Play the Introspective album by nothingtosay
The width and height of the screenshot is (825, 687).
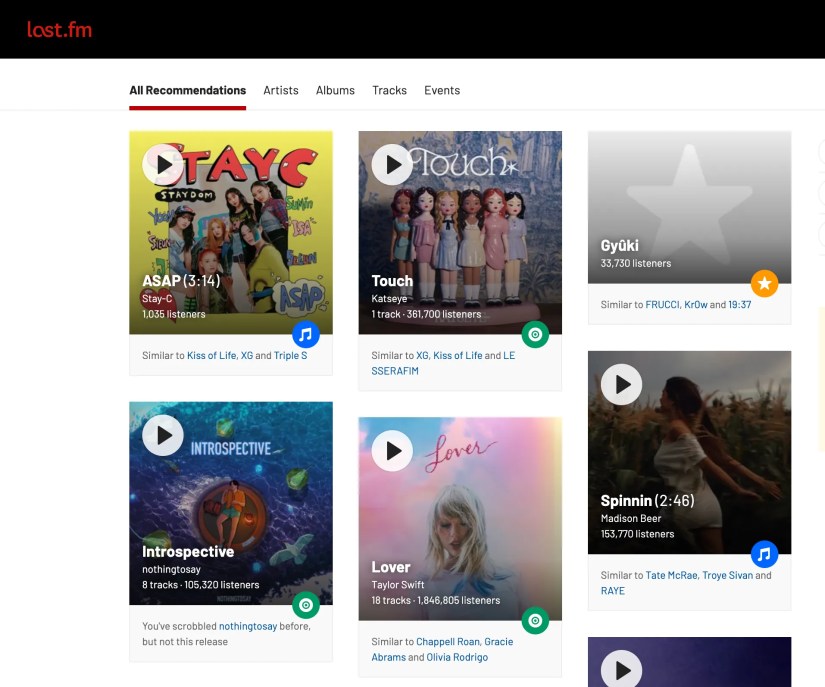pos(163,435)
